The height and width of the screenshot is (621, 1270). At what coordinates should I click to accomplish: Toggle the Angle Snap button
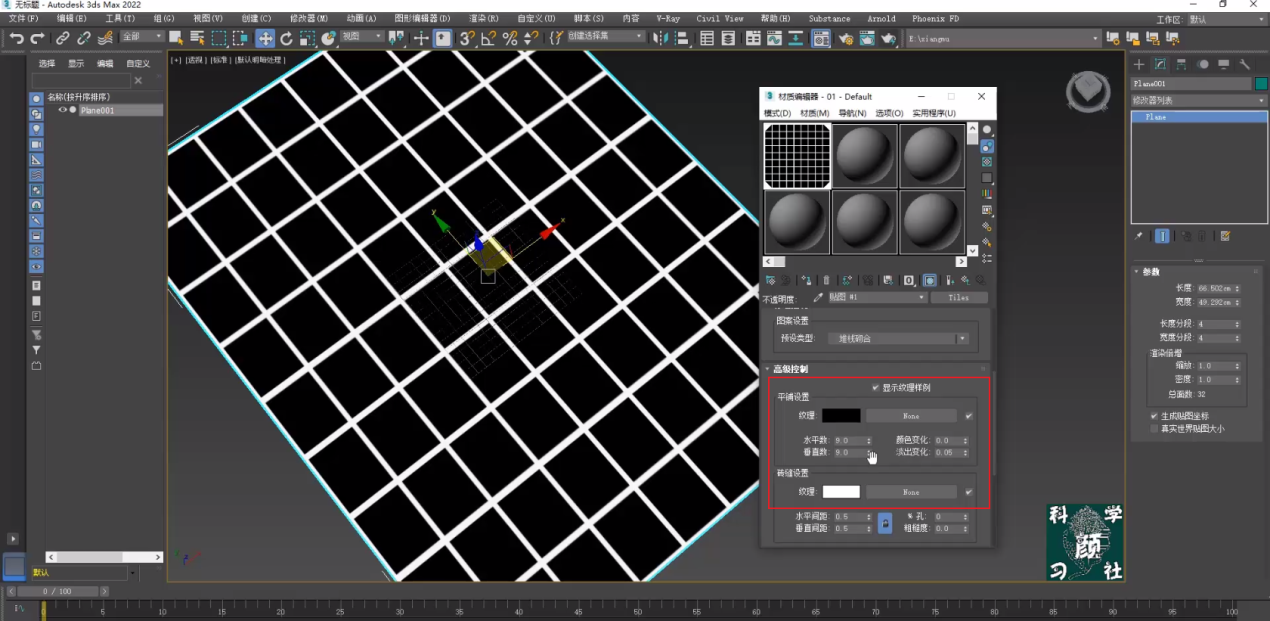pos(488,38)
